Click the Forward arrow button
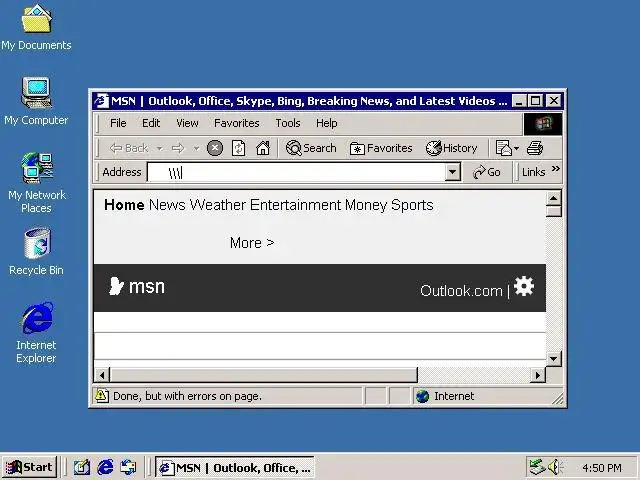The width and height of the screenshot is (640, 480). pos(178,148)
